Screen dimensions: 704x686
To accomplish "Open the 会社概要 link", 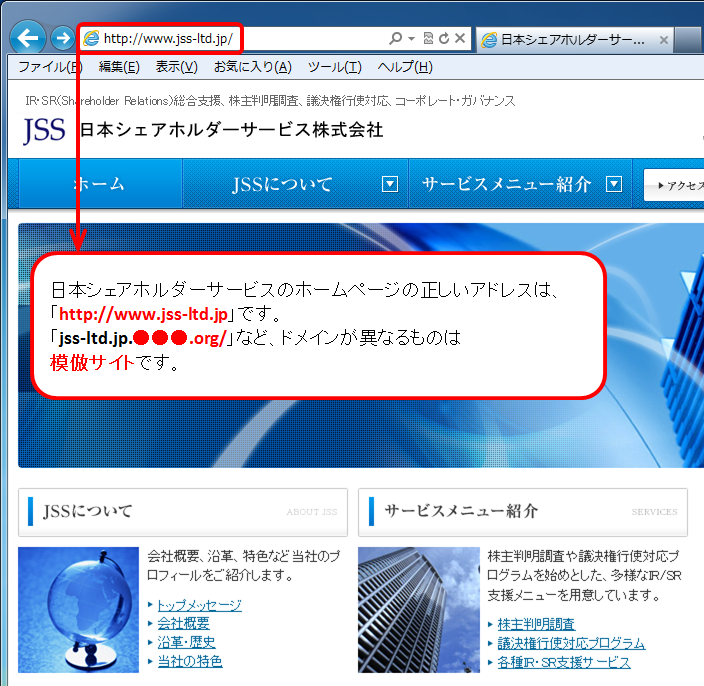I will pyautogui.click(x=184, y=624).
